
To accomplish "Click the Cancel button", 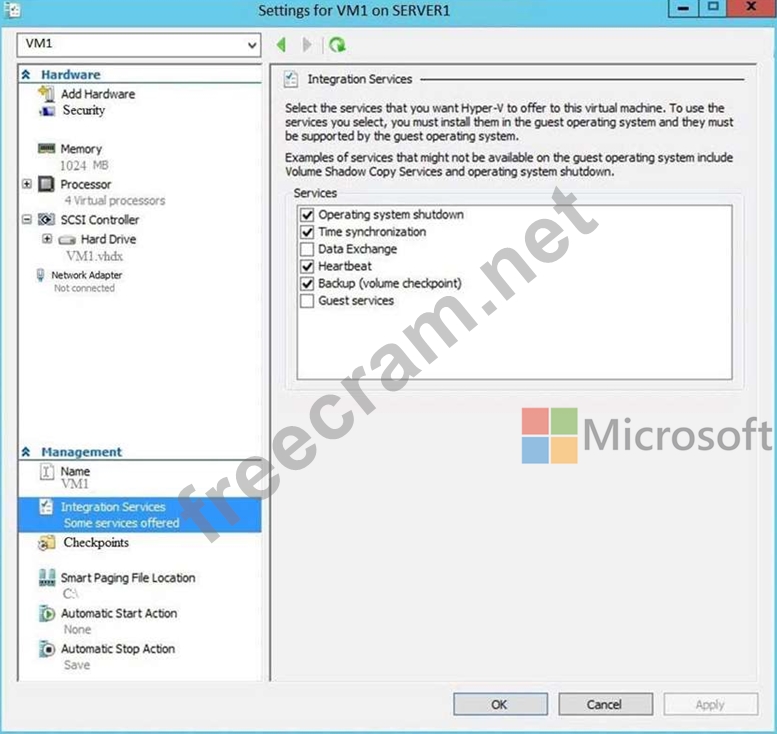I will [x=605, y=704].
